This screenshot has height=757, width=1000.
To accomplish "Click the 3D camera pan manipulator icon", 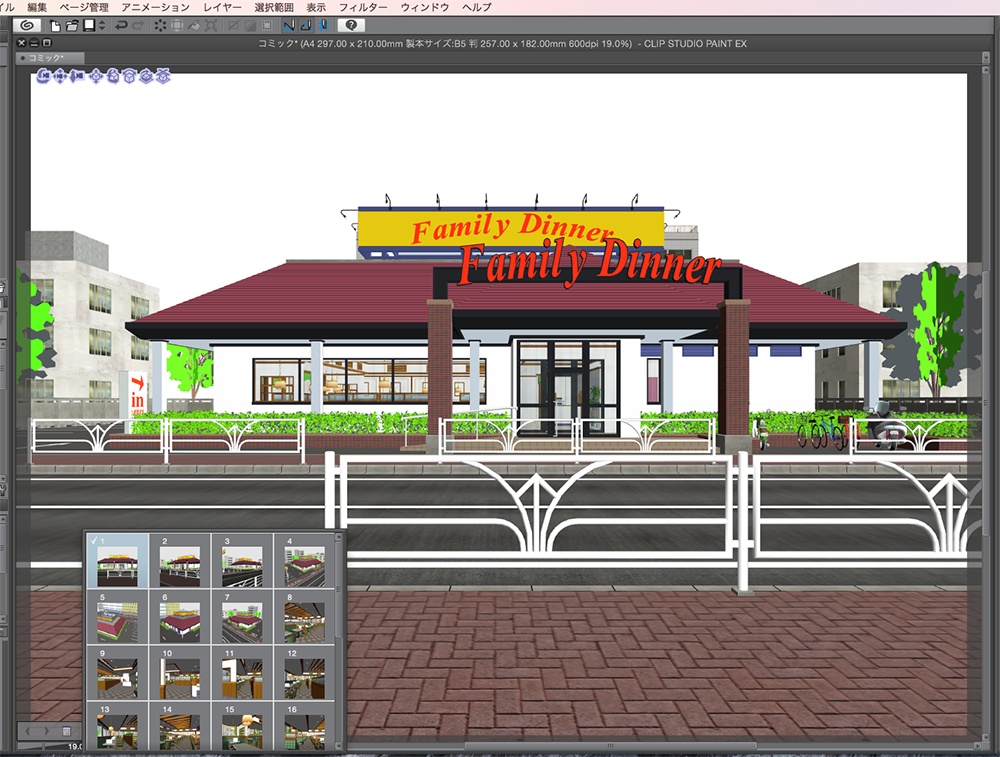I will click(60, 77).
